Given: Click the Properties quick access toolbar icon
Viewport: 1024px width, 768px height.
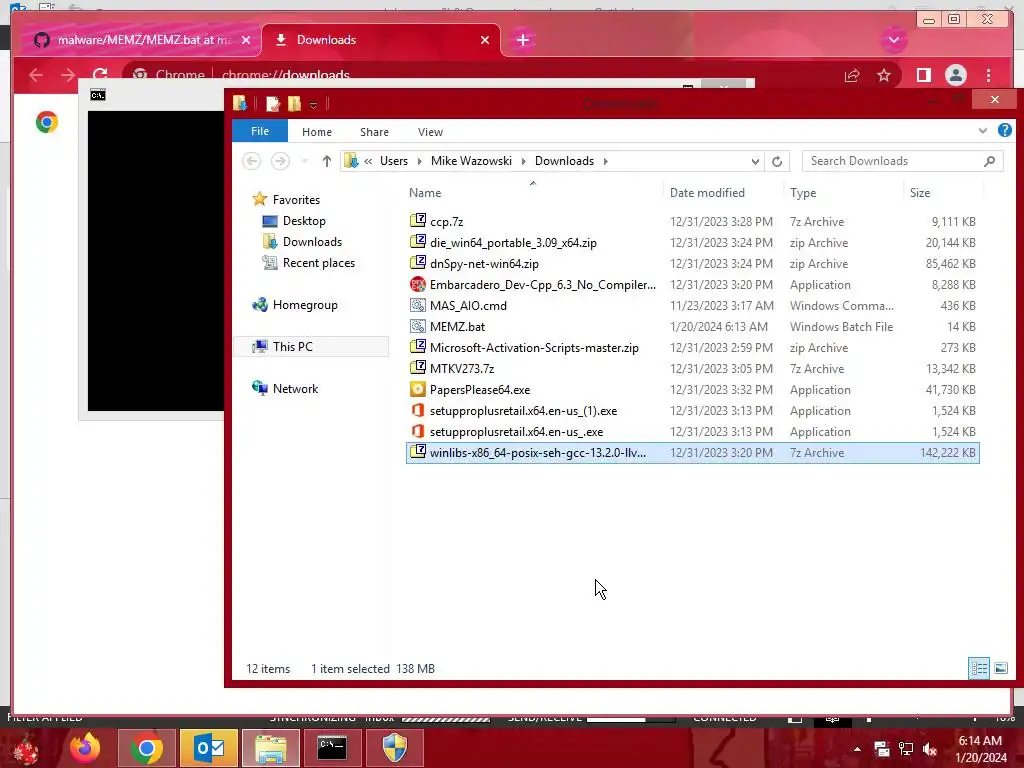Looking at the screenshot, I should [272, 103].
